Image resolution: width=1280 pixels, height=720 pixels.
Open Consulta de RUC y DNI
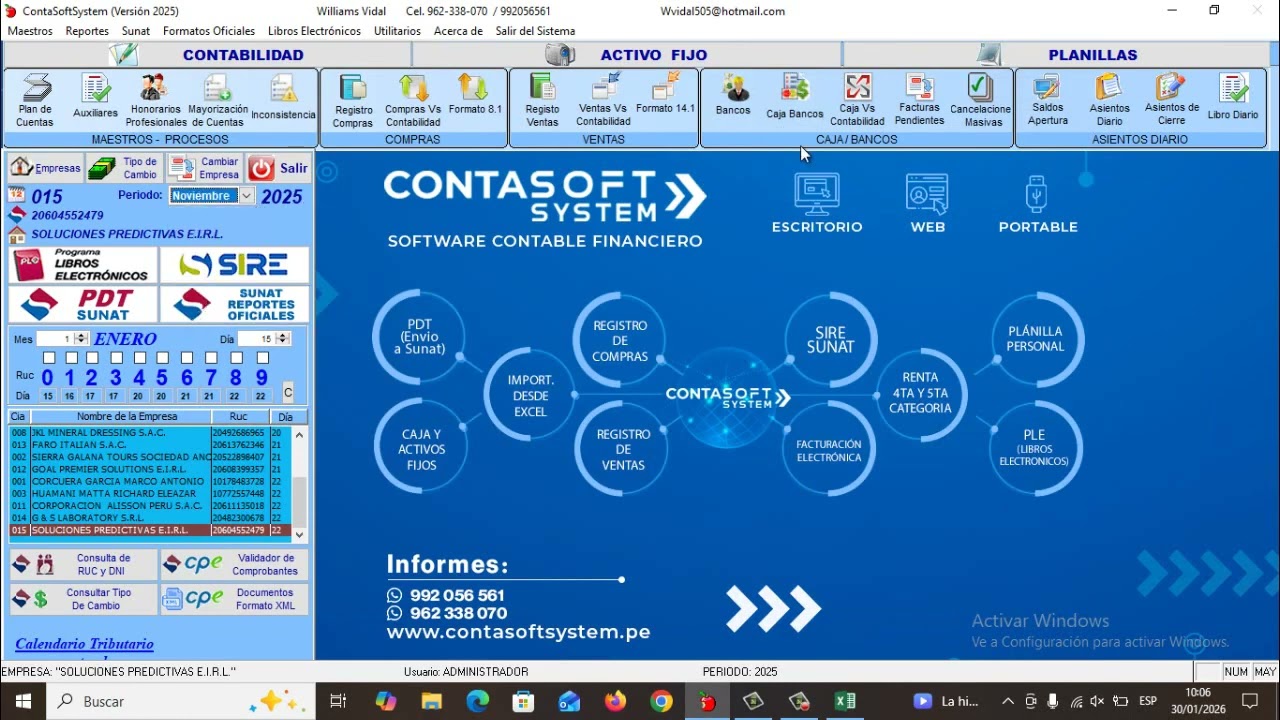(84, 565)
